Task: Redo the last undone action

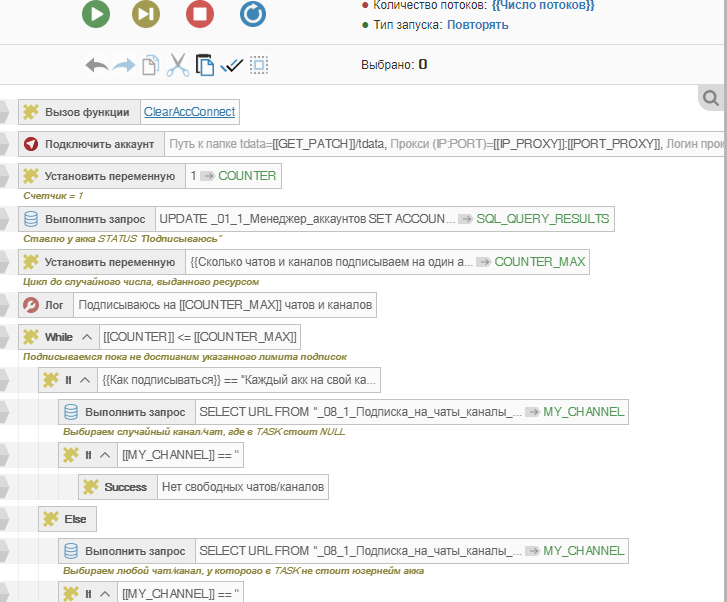Action: pyautogui.click(x=124, y=66)
